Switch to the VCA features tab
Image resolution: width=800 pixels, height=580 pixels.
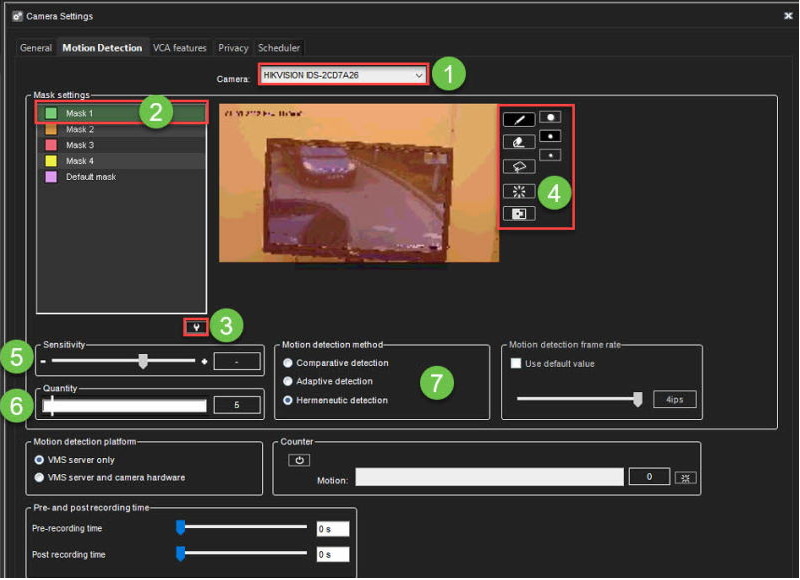point(179,48)
